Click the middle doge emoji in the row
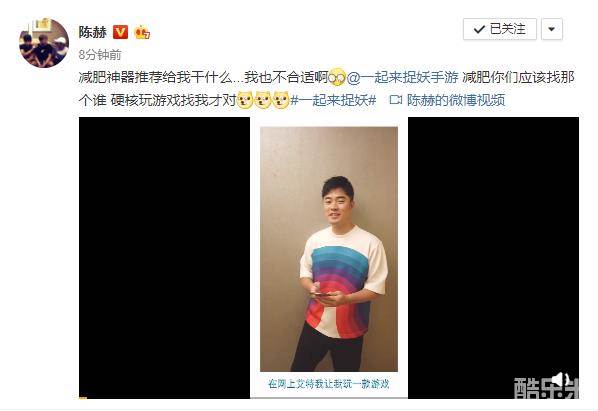The image size is (598, 411). (263, 100)
